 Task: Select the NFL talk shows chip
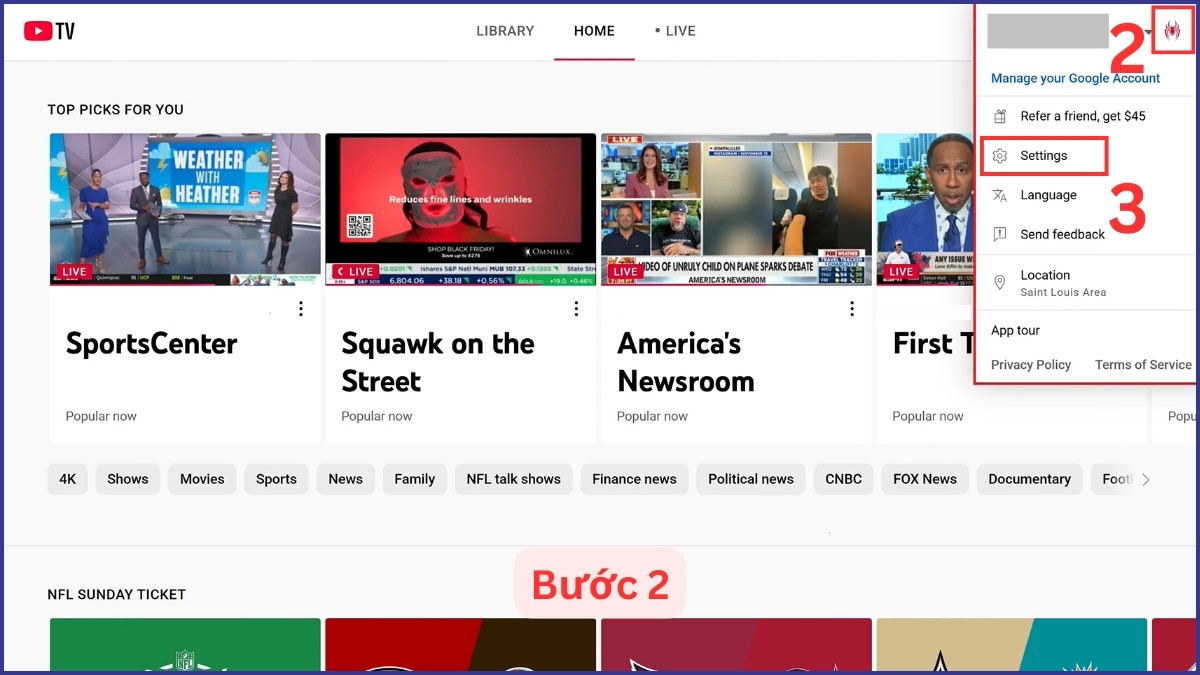coord(514,479)
